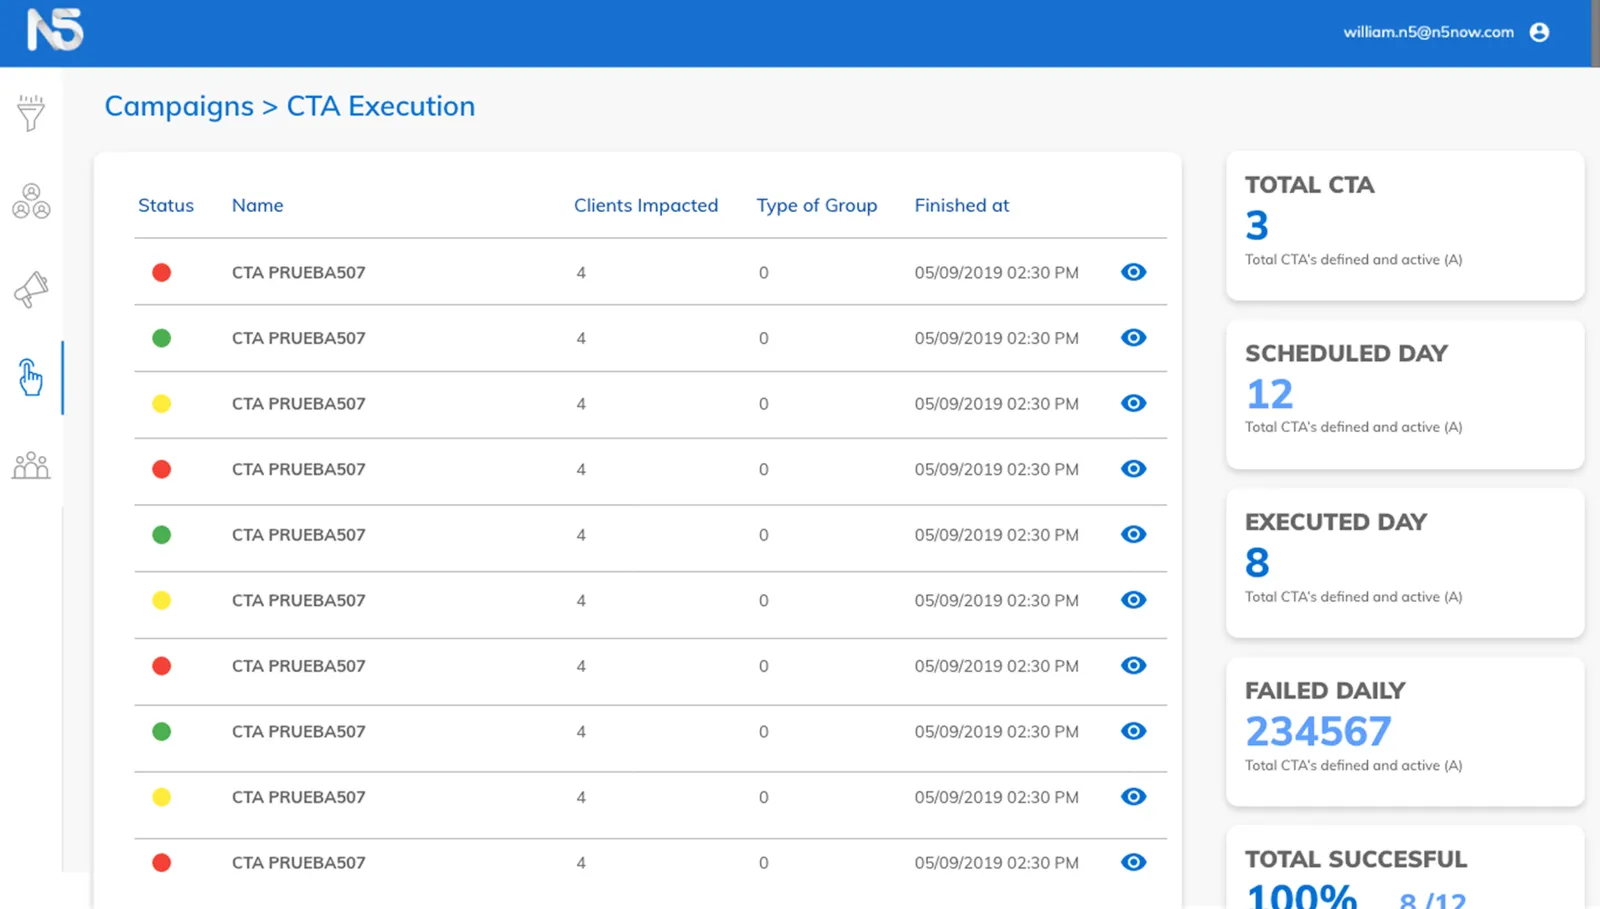Open the user account avatar icon
The image size is (1600, 909).
click(1539, 32)
